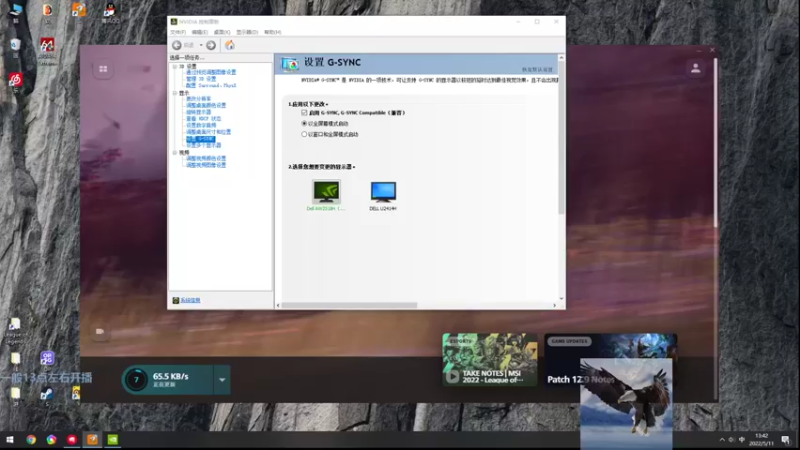Screen dimensions: 800x450
Task: Click the scroll-up arrow in G-SYNC panel
Action: 561,58
